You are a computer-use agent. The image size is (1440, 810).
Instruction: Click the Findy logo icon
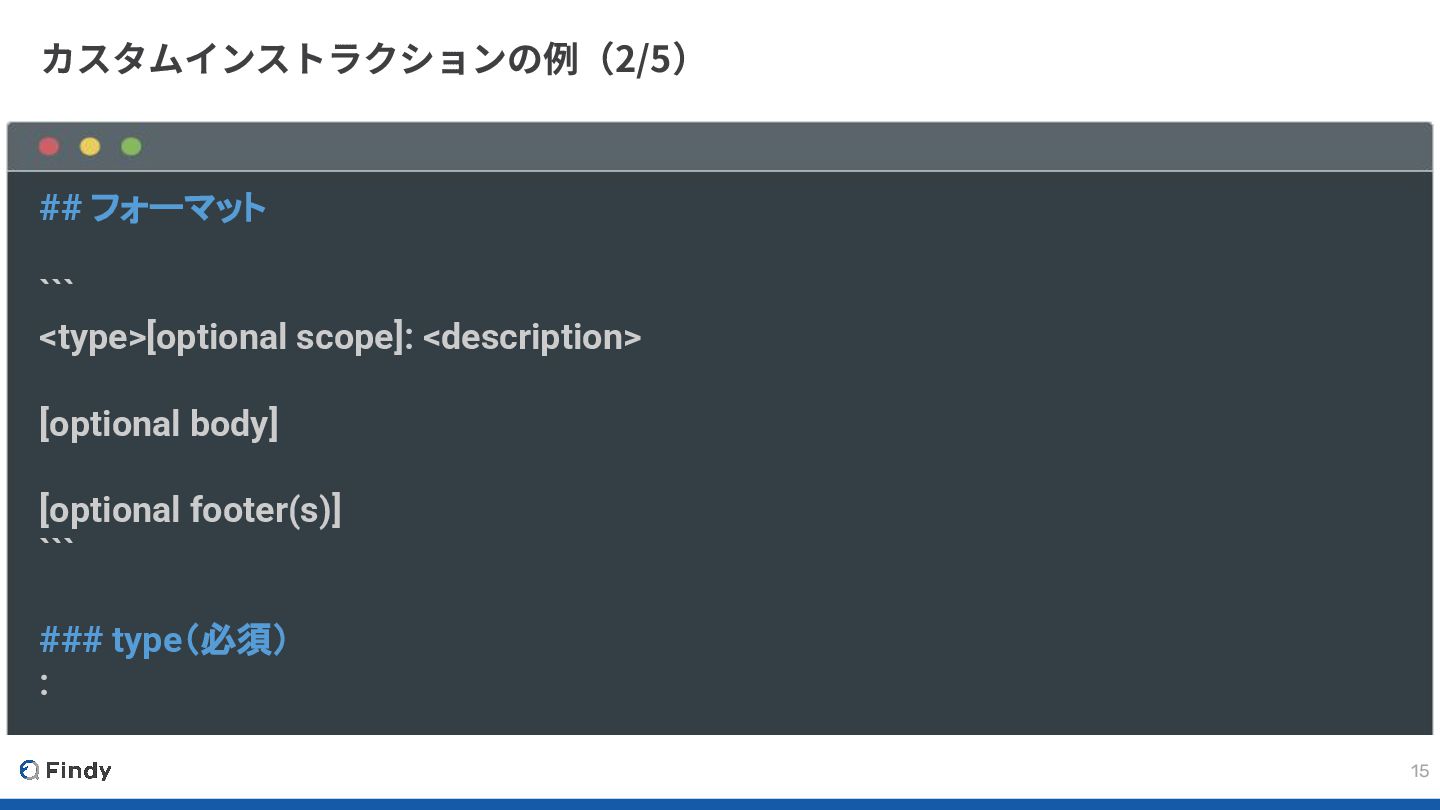tap(29, 770)
